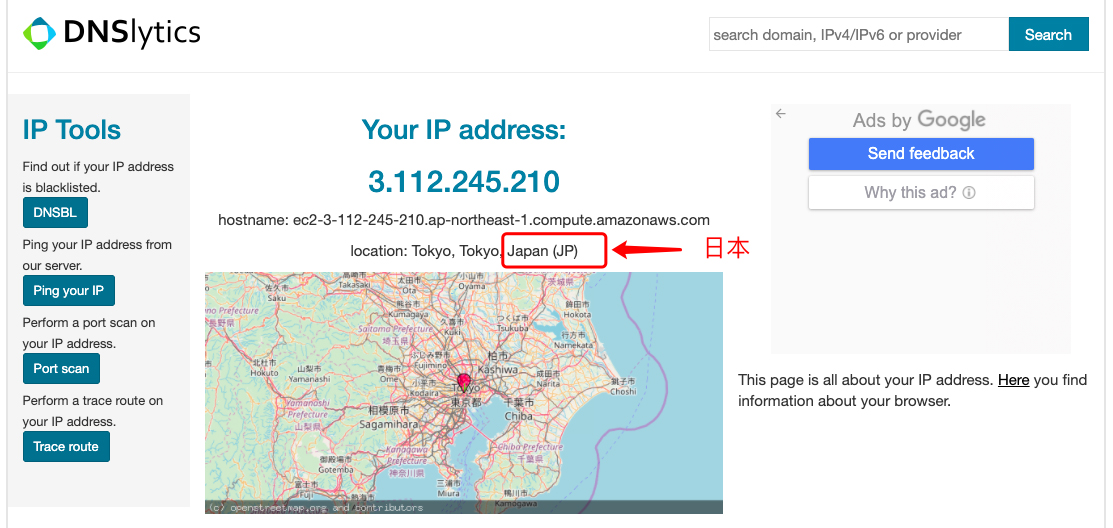
Task: Open the DNSBL blacklist check
Action: coord(55,213)
